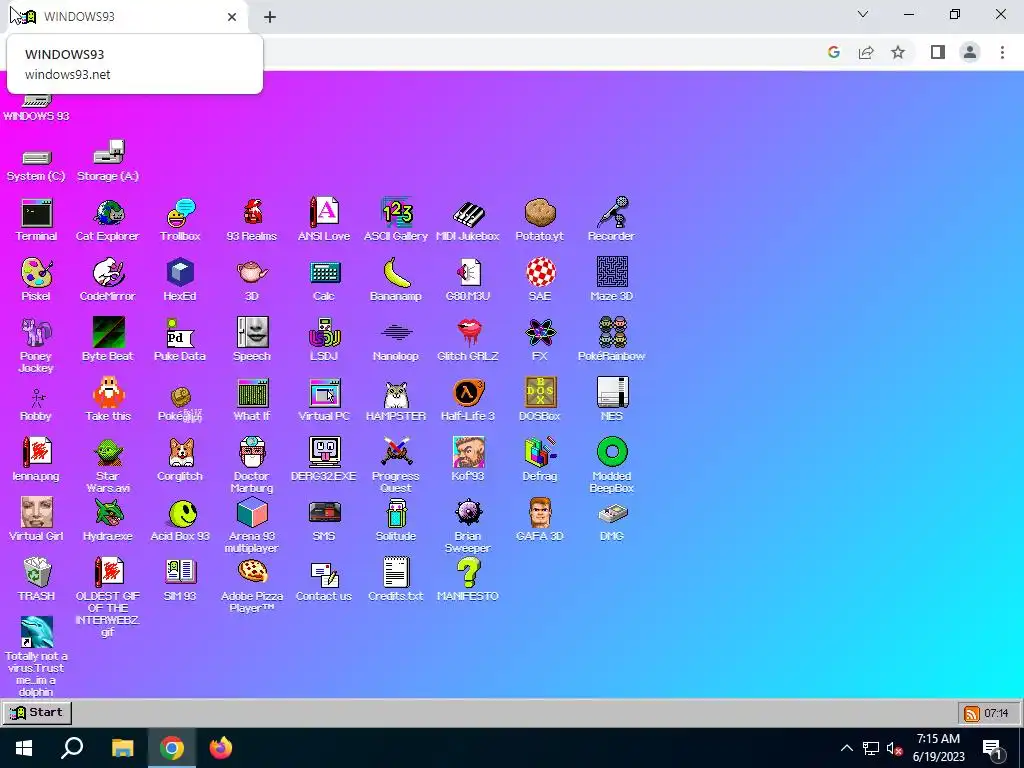Select Glitch GRLZ lips icon

(468, 333)
